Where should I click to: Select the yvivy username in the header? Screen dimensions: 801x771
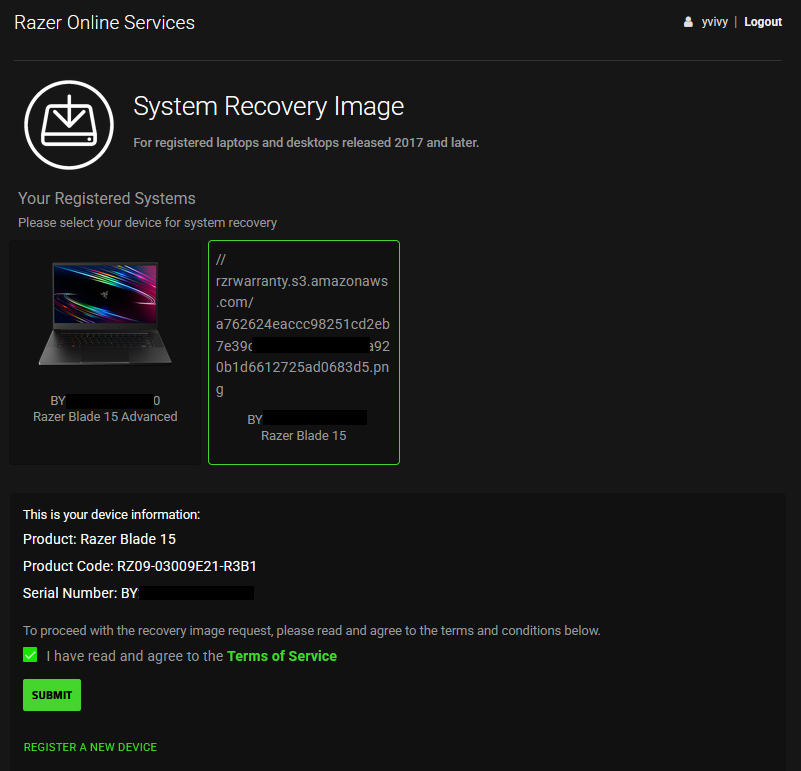click(x=714, y=21)
